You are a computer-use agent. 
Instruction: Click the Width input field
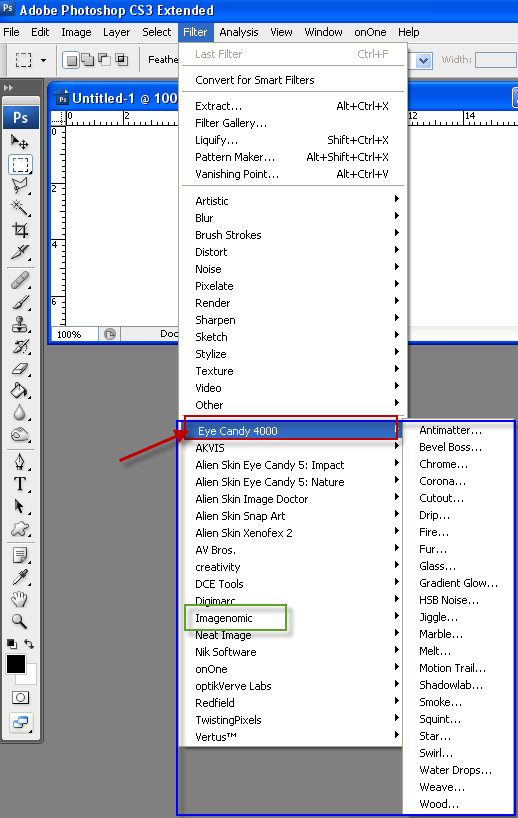click(496, 60)
